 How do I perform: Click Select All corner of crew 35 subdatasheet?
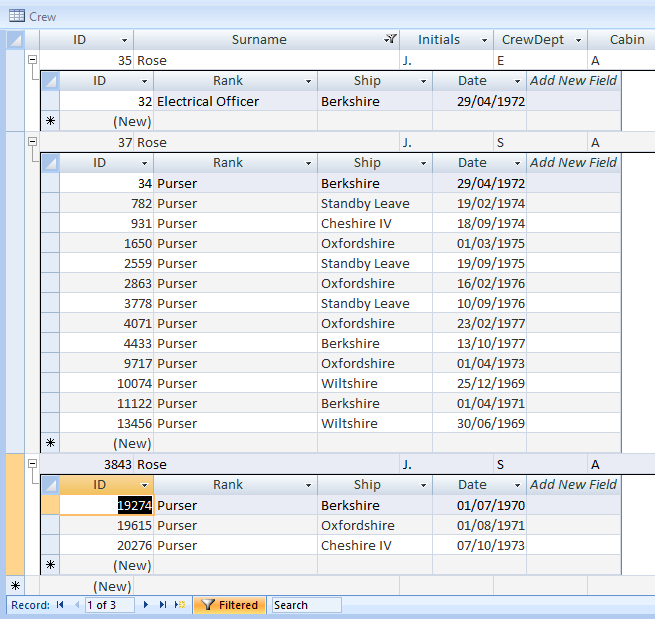click(51, 81)
